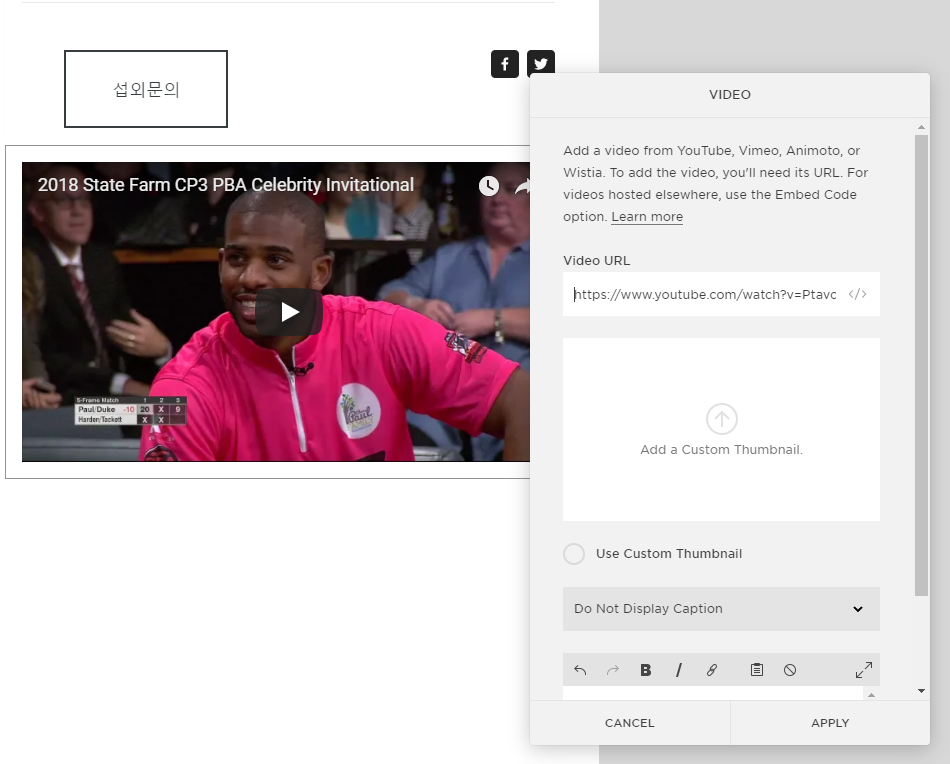This screenshot has height=764, width=950.
Task: Click Add a Custom Thumbnail area
Action: 722,430
